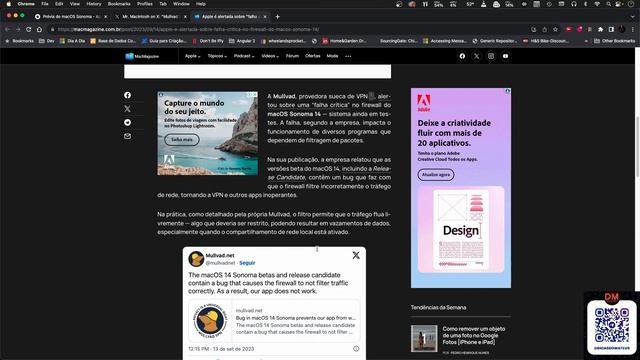Share article on Telegram from sidebar
This screenshot has width=640, height=360.
[x=127, y=122]
